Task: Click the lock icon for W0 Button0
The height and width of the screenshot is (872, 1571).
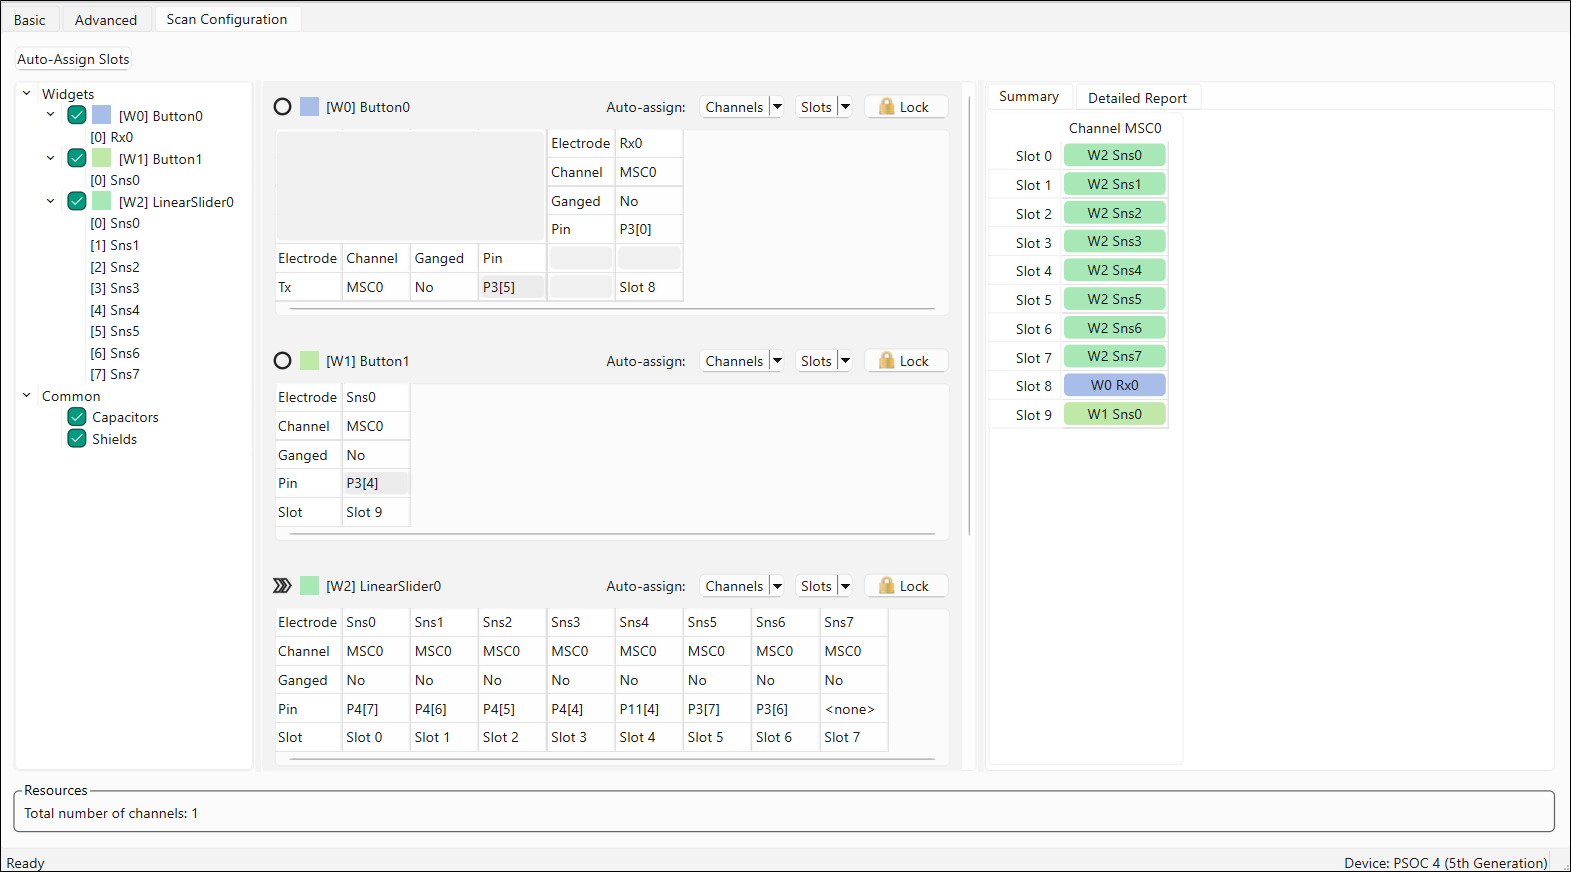Action: [886, 107]
